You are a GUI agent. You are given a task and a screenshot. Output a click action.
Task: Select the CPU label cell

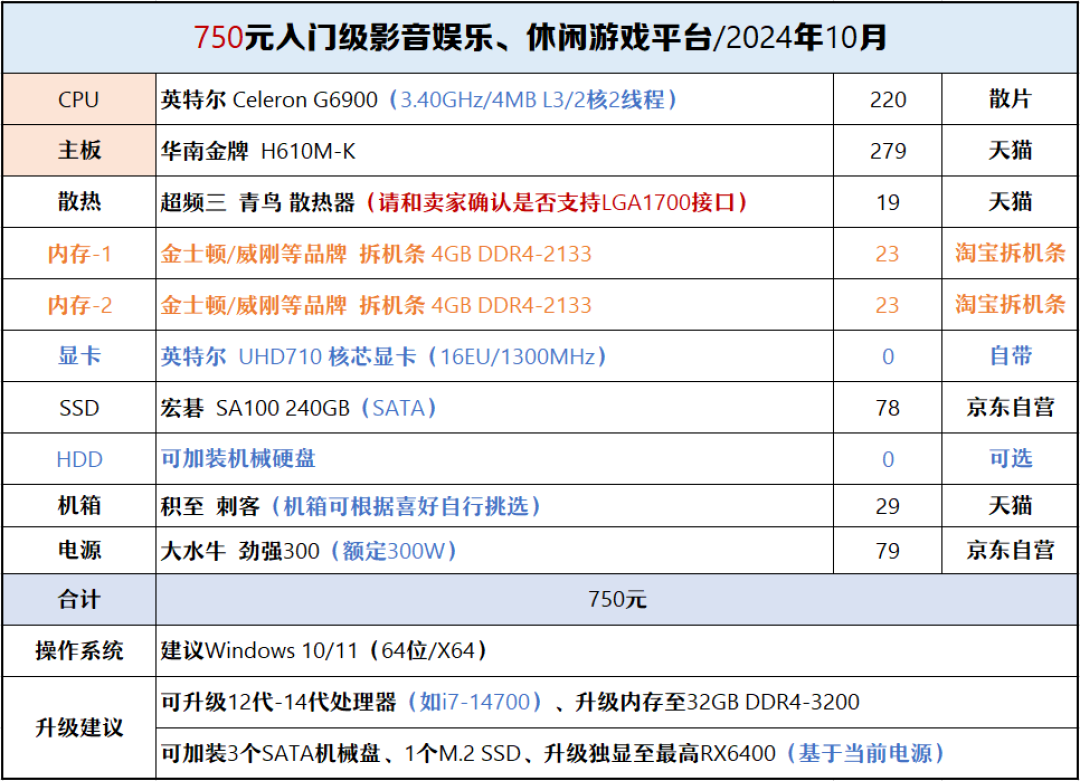[79, 99]
